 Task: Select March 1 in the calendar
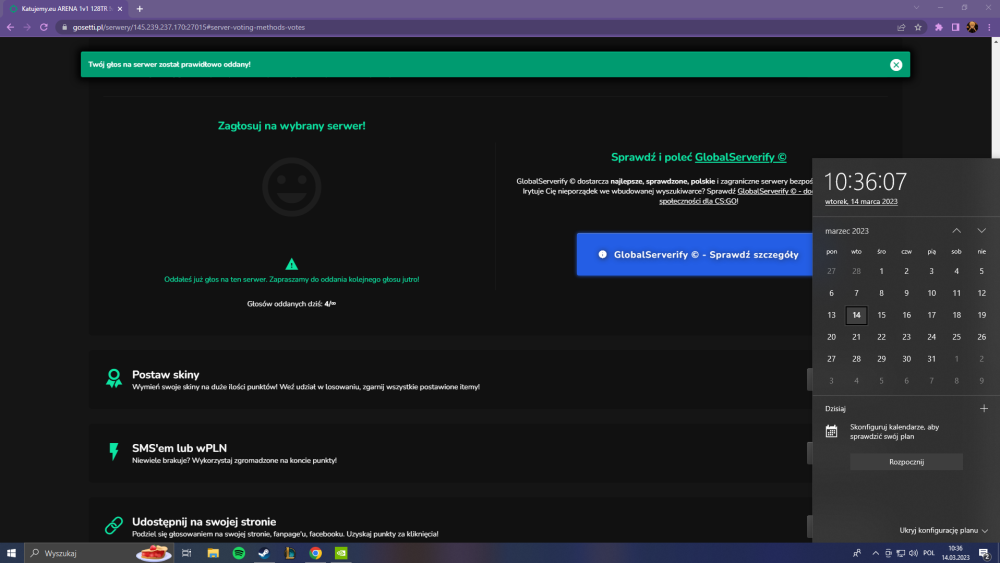pyautogui.click(x=881, y=271)
